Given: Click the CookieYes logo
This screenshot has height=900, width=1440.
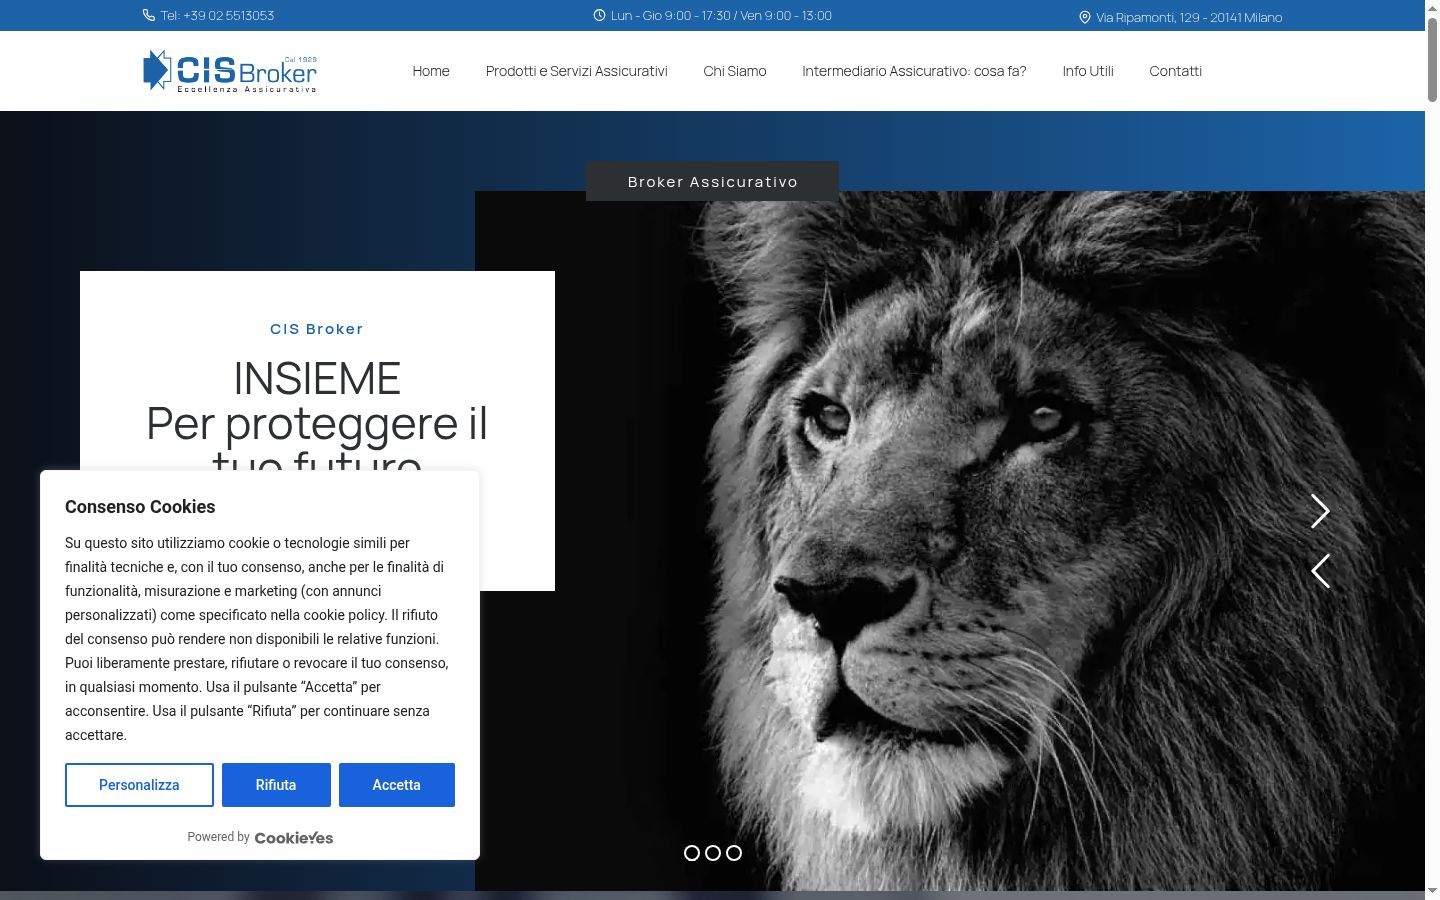Looking at the screenshot, I should pos(294,838).
